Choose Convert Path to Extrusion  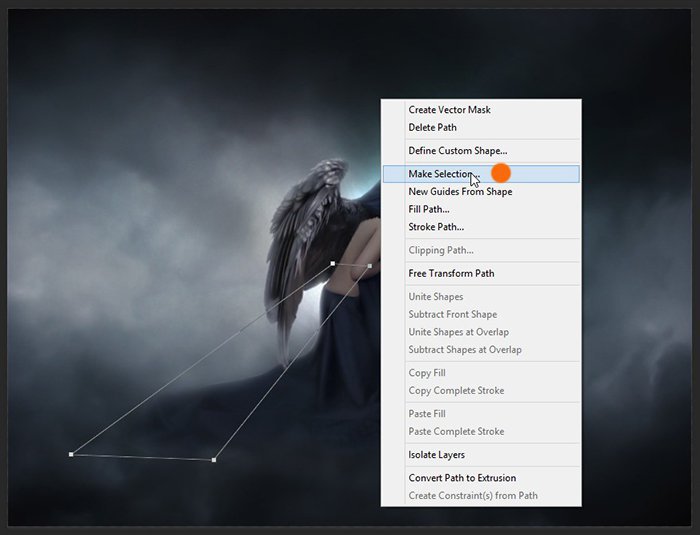(462, 478)
